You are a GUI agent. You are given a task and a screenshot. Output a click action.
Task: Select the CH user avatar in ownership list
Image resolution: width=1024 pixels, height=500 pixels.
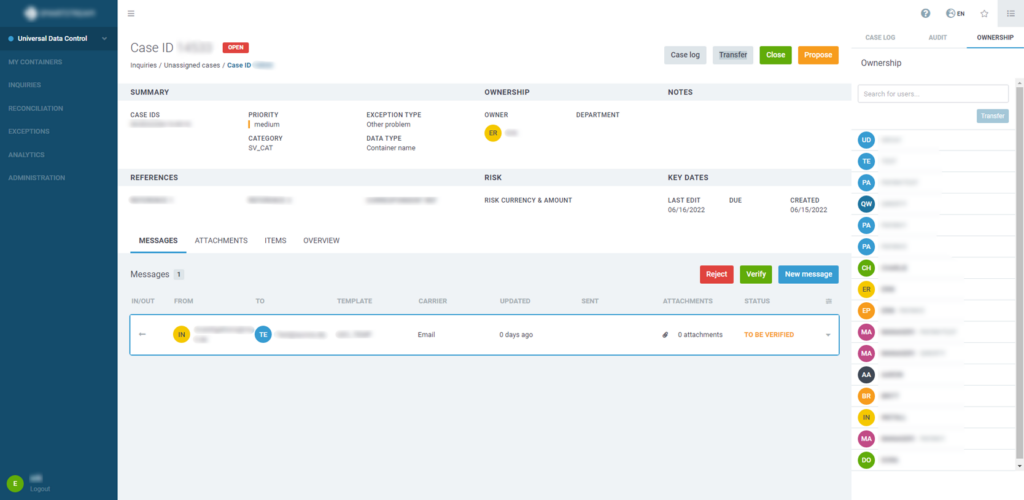click(867, 268)
